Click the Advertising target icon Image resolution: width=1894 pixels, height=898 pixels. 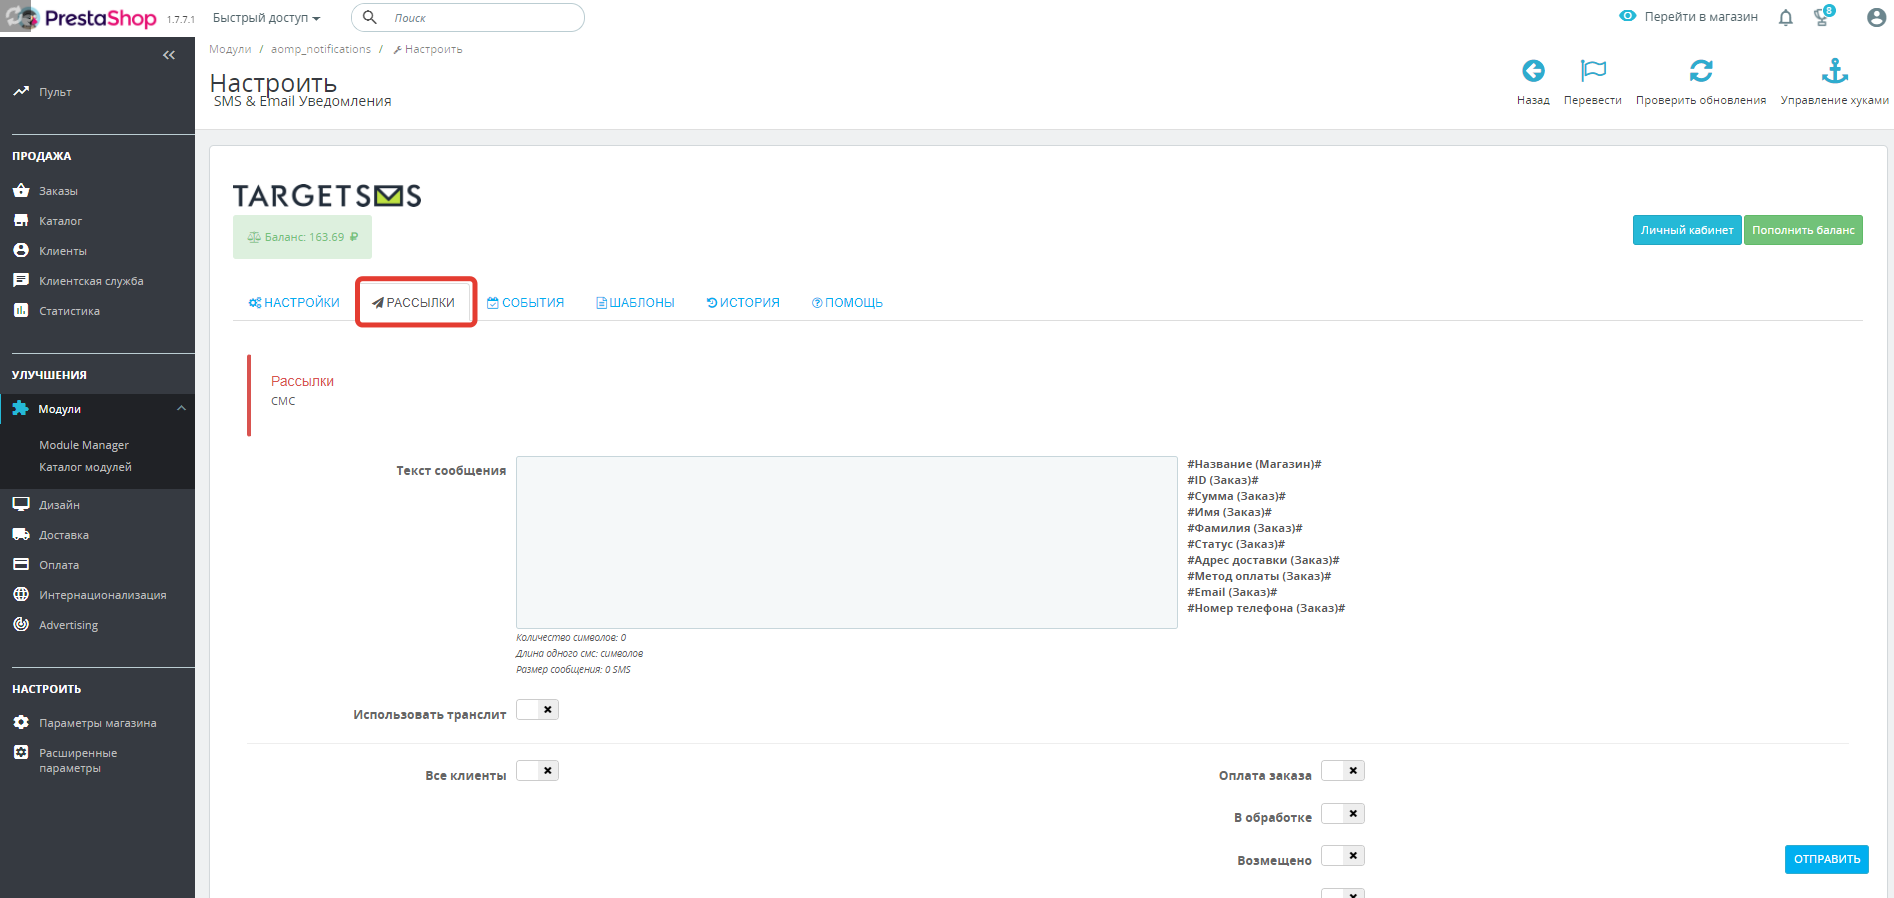[21, 624]
